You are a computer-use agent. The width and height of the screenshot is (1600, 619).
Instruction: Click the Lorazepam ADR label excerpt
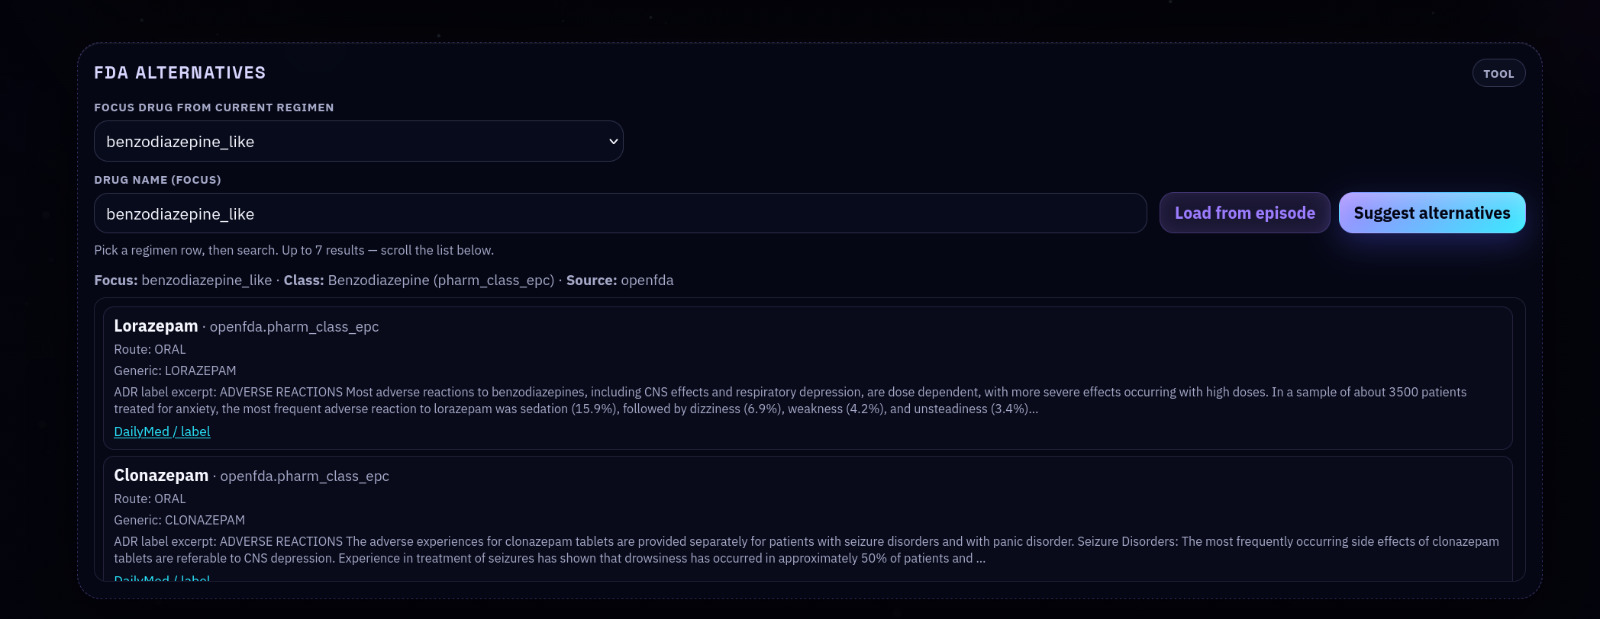(790, 400)
